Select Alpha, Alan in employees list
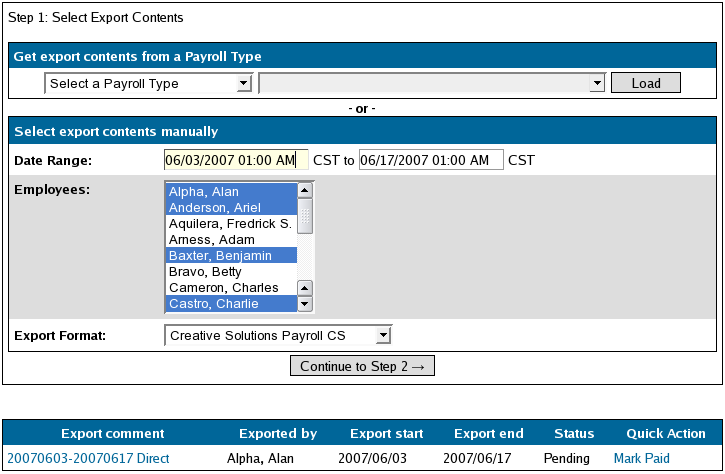The width and height of the screenshot is (725, 474). [231, 191]
